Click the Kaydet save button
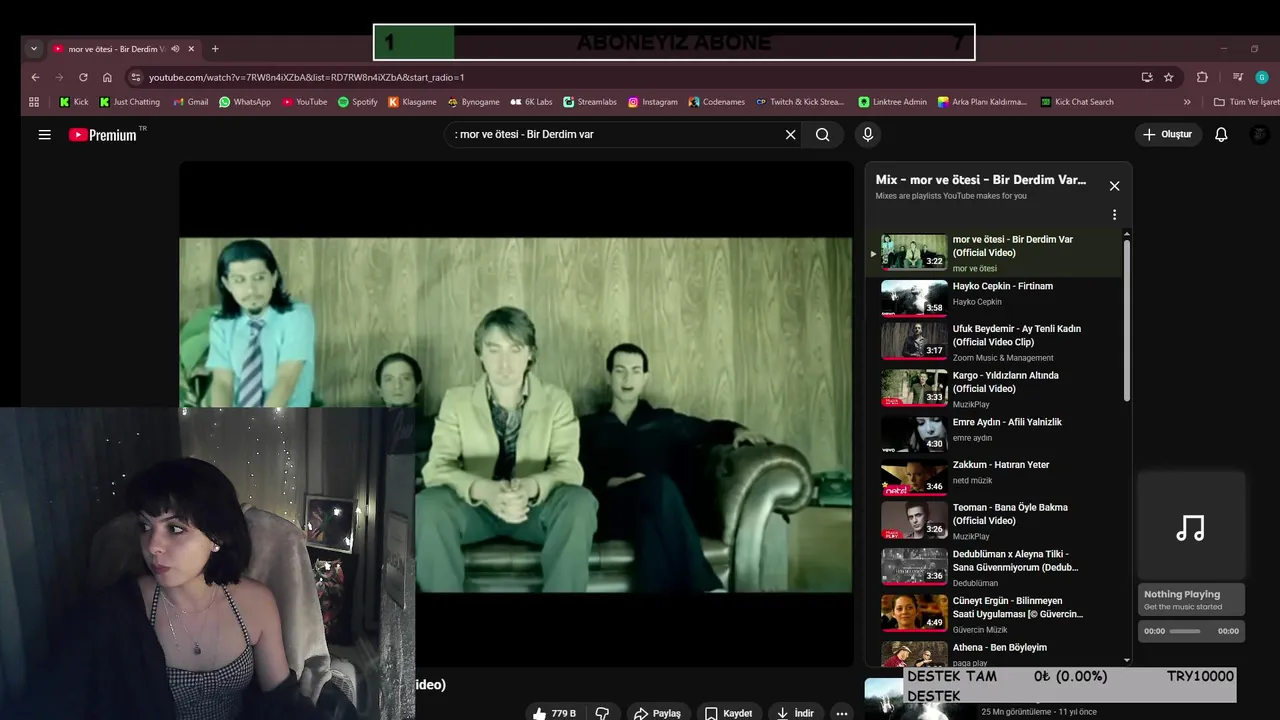1280x720 pixels. coord(729,713)
